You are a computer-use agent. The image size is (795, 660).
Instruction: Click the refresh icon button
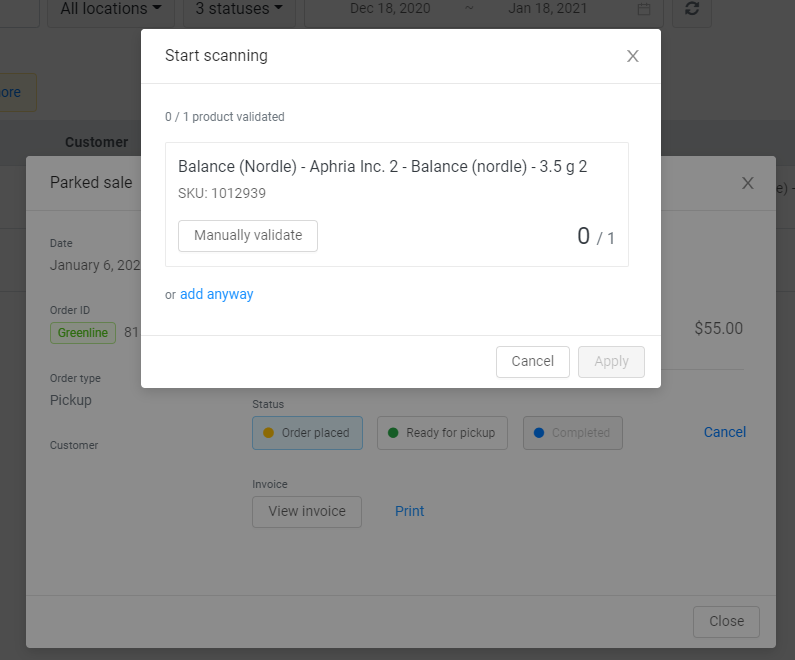point(692,9)
